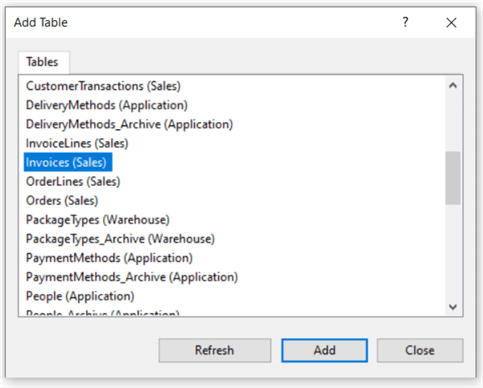Choose PackageTypes_Archive (Warehouse) entry

pos(120,239)
